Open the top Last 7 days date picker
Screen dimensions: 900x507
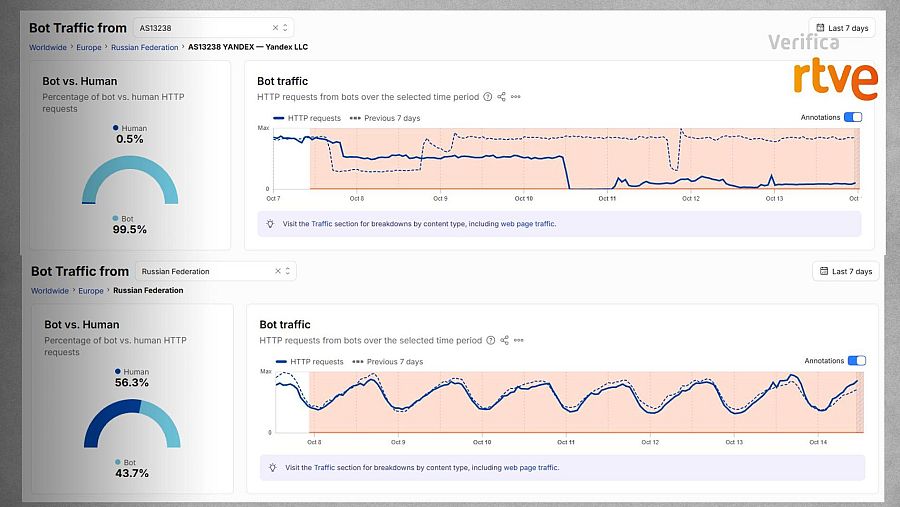point(842,28)
